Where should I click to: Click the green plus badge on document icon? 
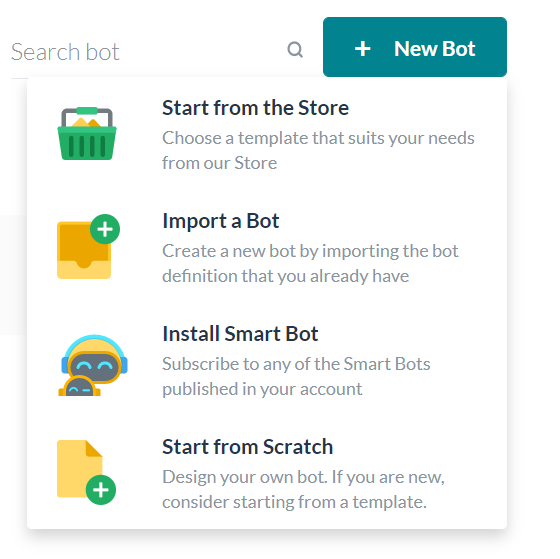pos(101,490)
